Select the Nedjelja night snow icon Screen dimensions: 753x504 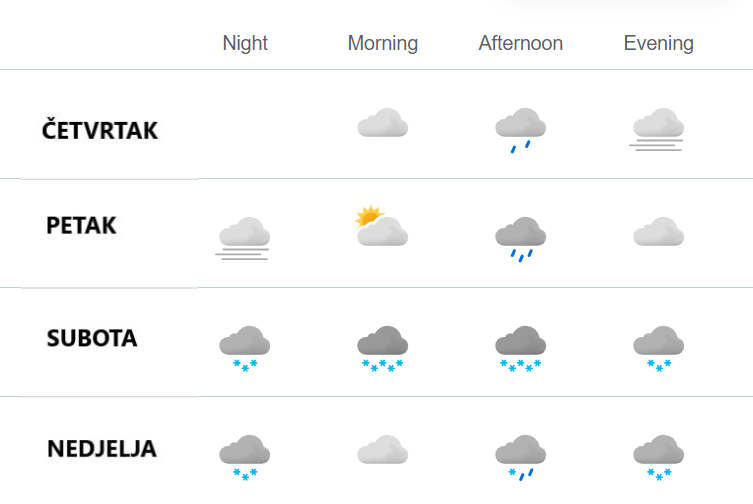(x=245, y=458)
